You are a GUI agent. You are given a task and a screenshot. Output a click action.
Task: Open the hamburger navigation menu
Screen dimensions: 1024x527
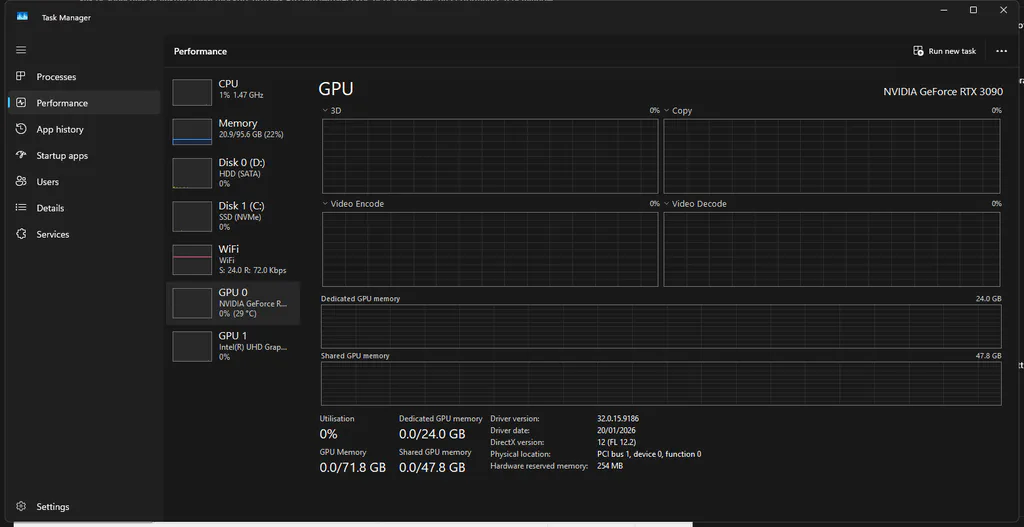coord(21,50)
